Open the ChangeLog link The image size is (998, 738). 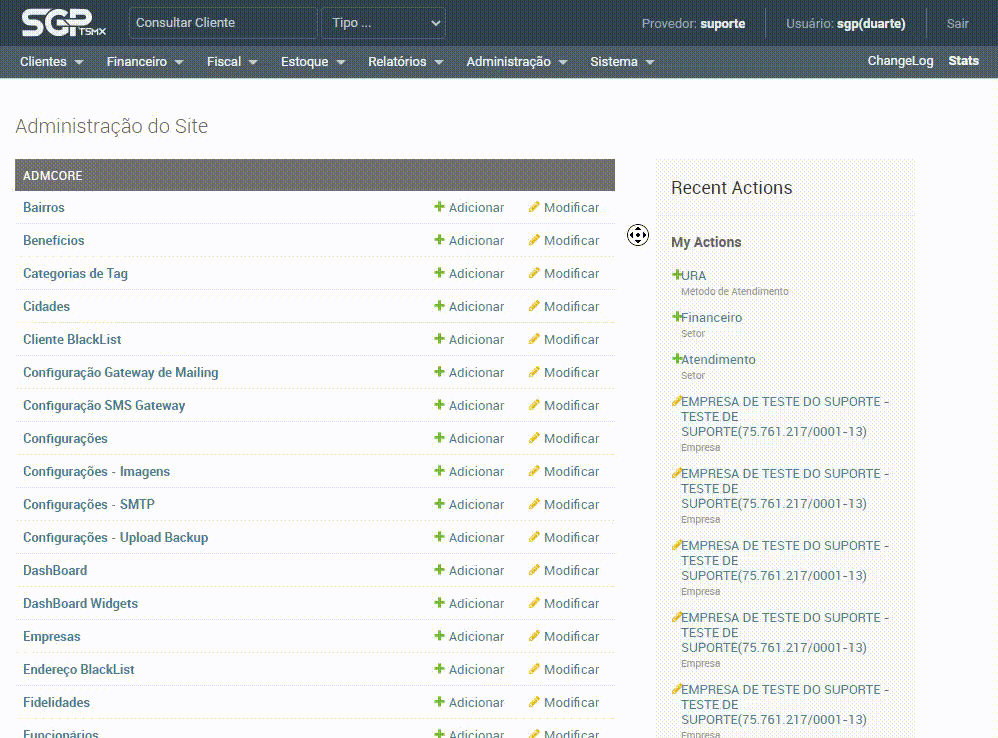point(900,61)
